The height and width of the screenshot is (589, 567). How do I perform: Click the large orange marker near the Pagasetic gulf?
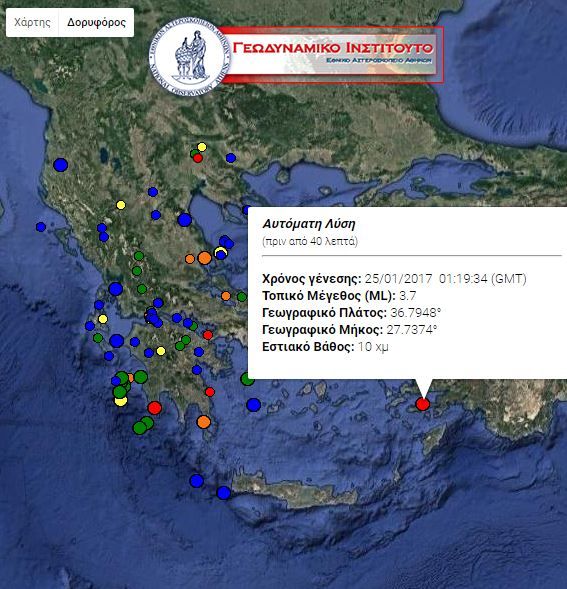pos(204,258)
